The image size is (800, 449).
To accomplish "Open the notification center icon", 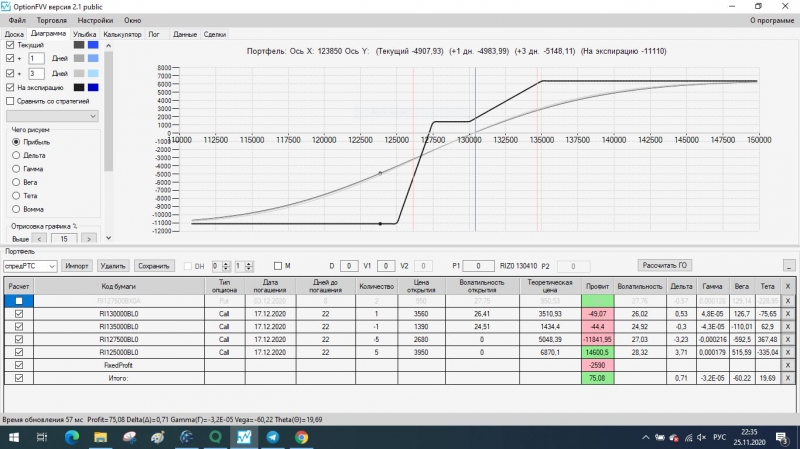I will point(782,437).
